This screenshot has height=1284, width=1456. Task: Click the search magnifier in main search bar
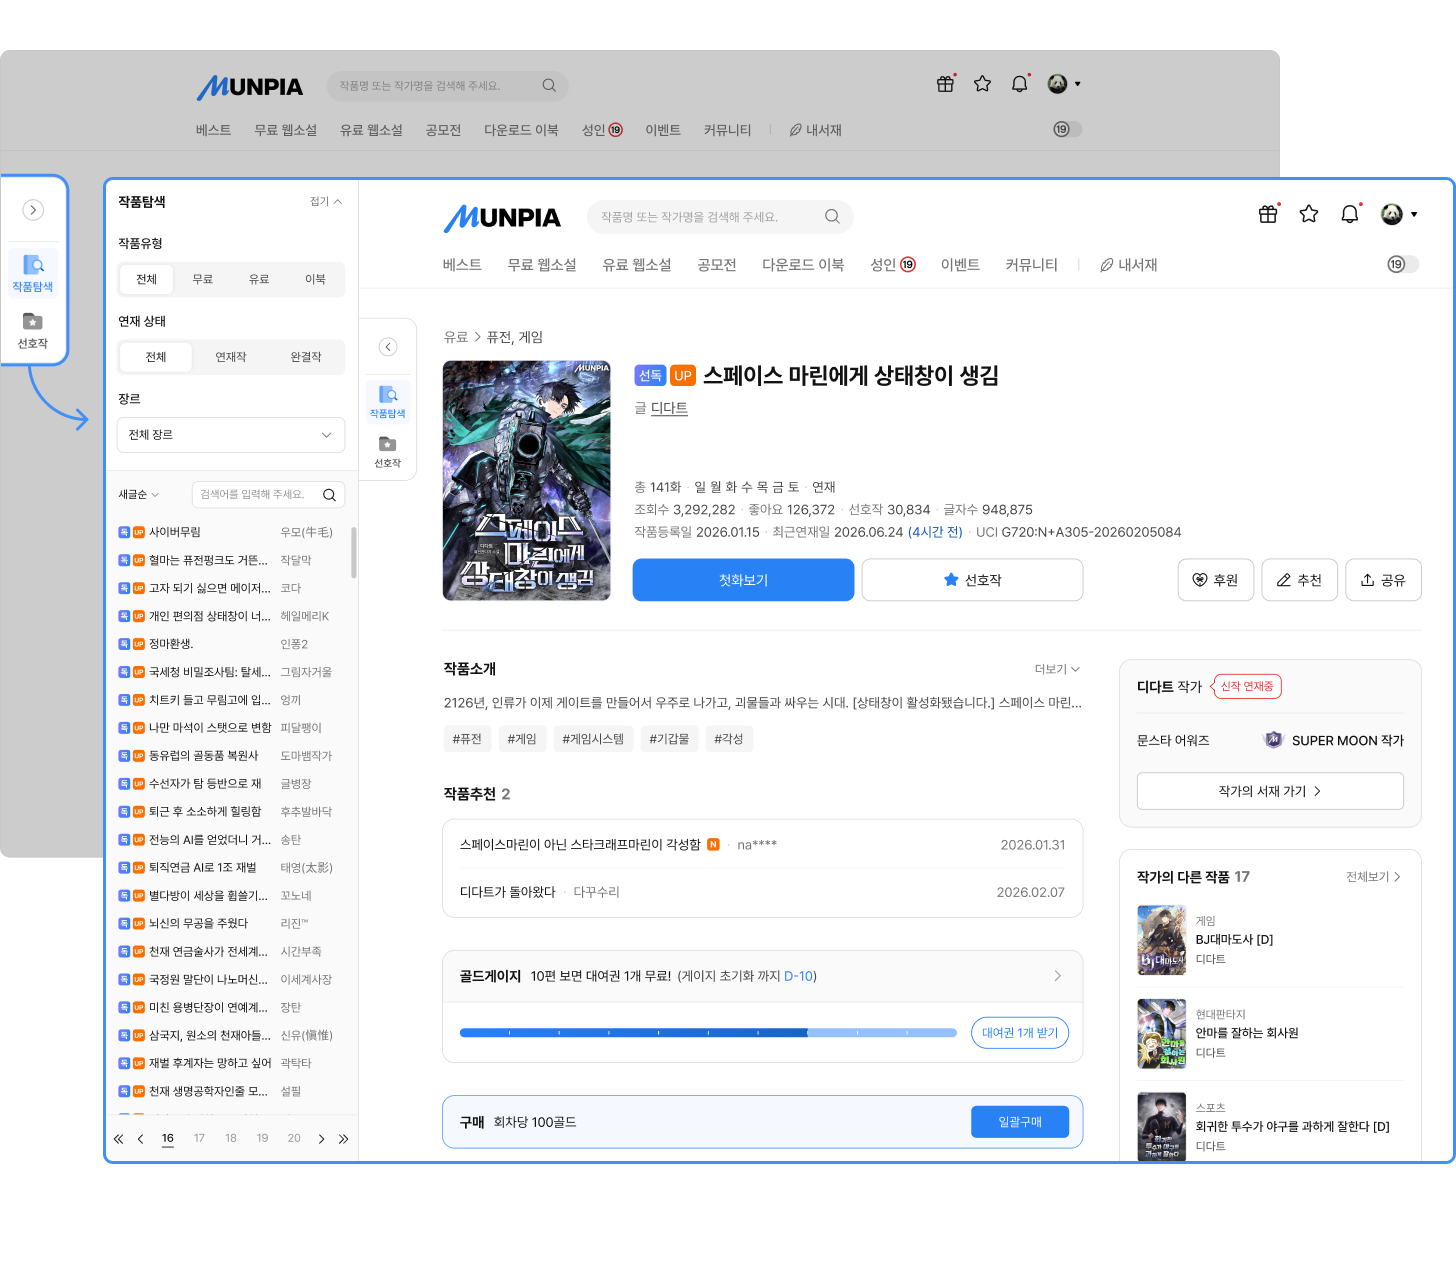(832, 216)
